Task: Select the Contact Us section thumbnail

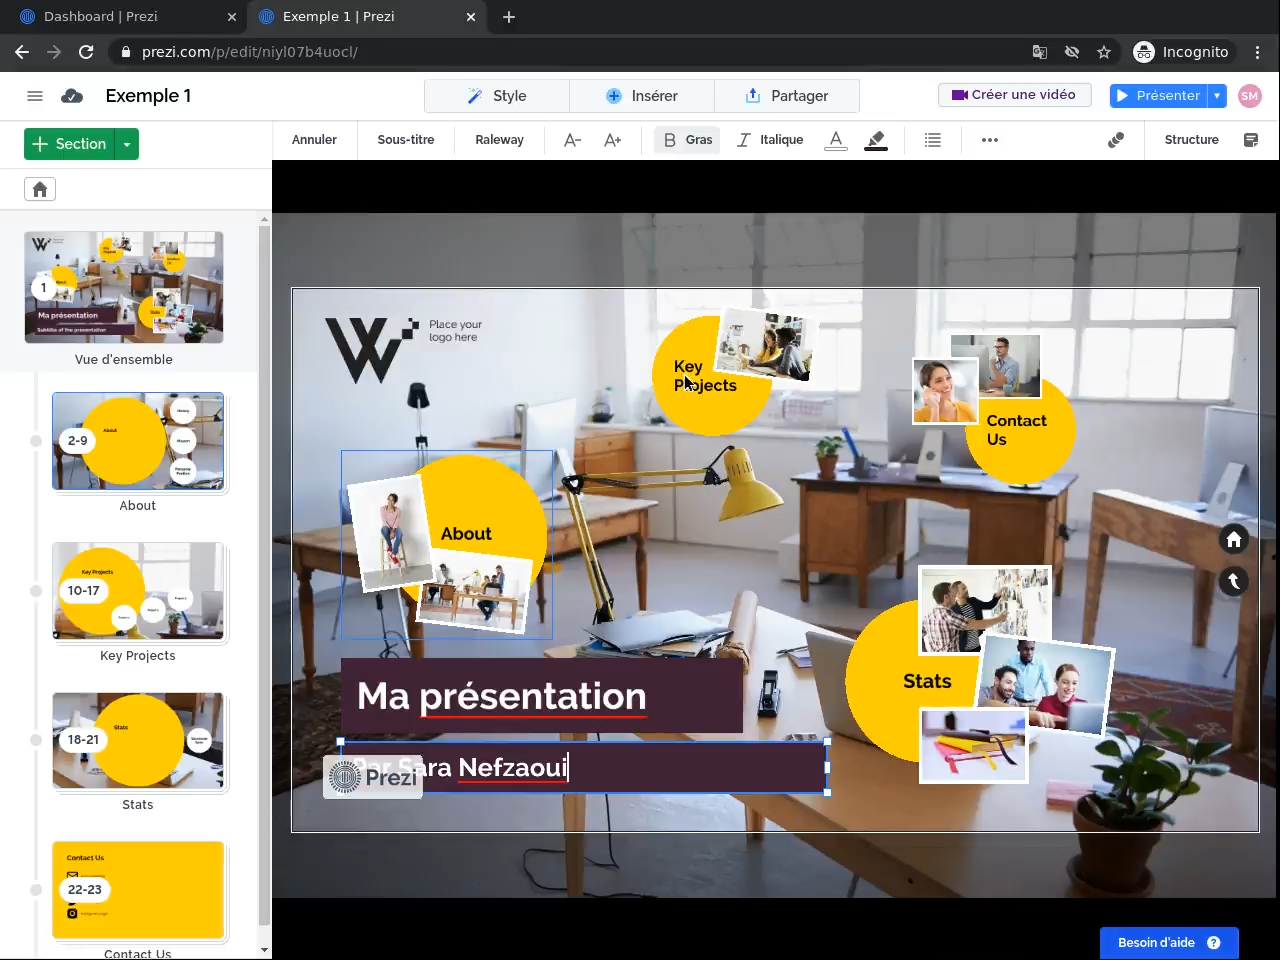Action: point(138,890)
